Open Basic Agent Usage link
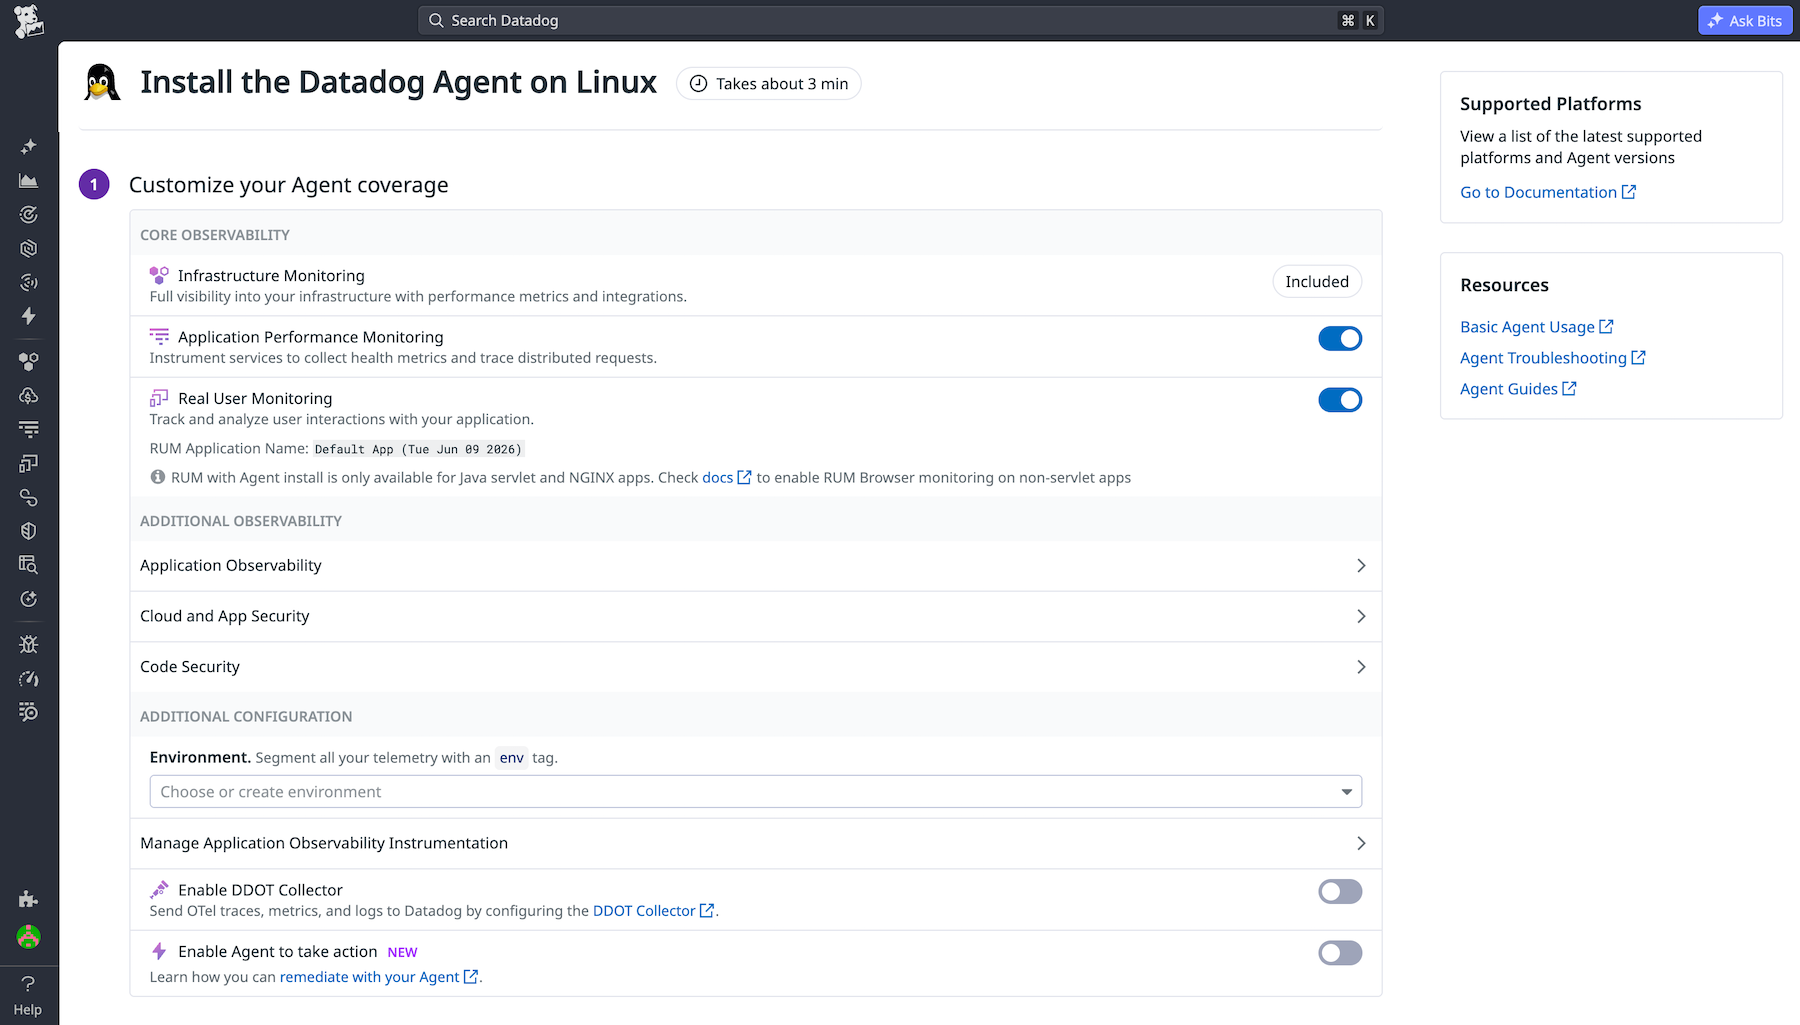This screenshot has height=1025, width=1800. [1537, 327]
